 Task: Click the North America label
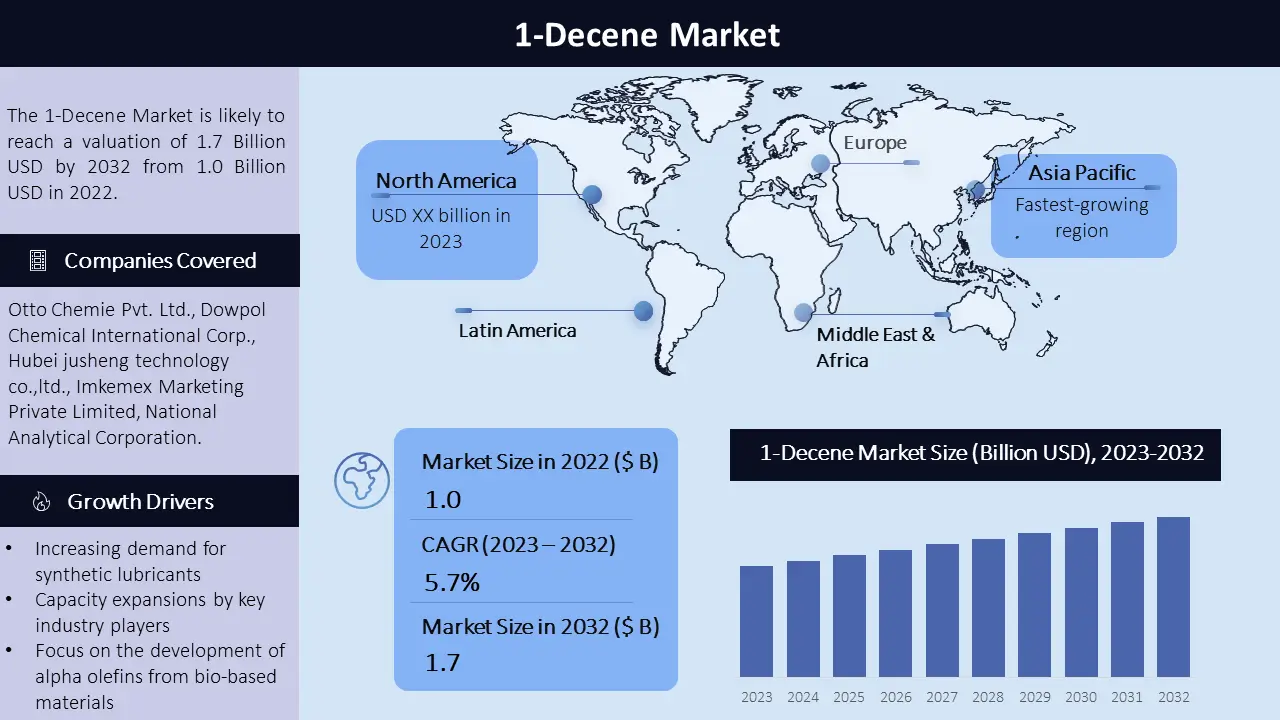(x=446, y=181)
